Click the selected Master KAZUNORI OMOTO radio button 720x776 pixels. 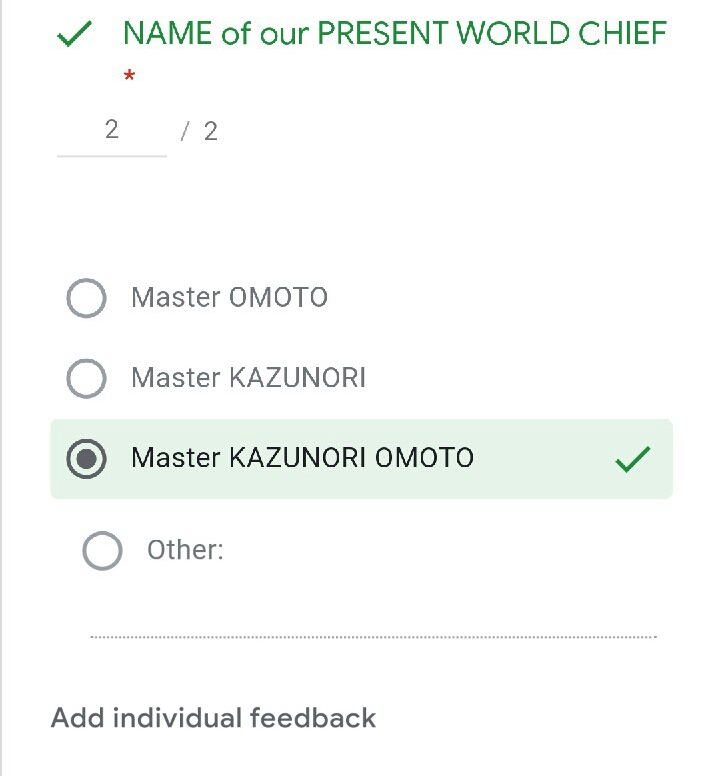click(86, 459)
